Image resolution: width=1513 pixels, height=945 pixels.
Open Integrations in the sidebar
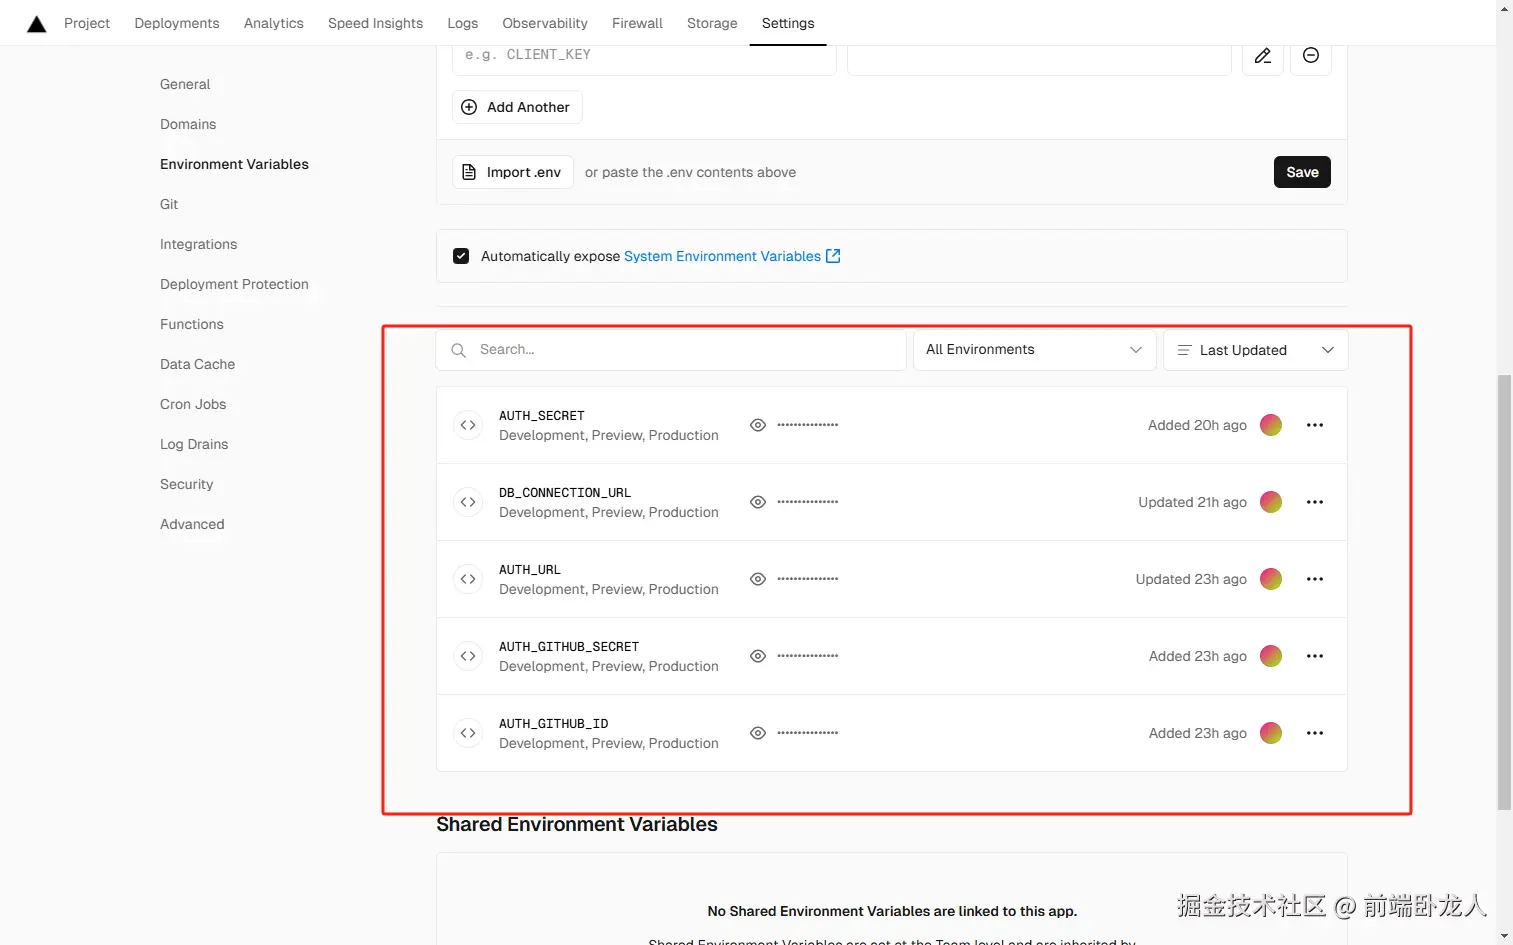tap(198, 244)
